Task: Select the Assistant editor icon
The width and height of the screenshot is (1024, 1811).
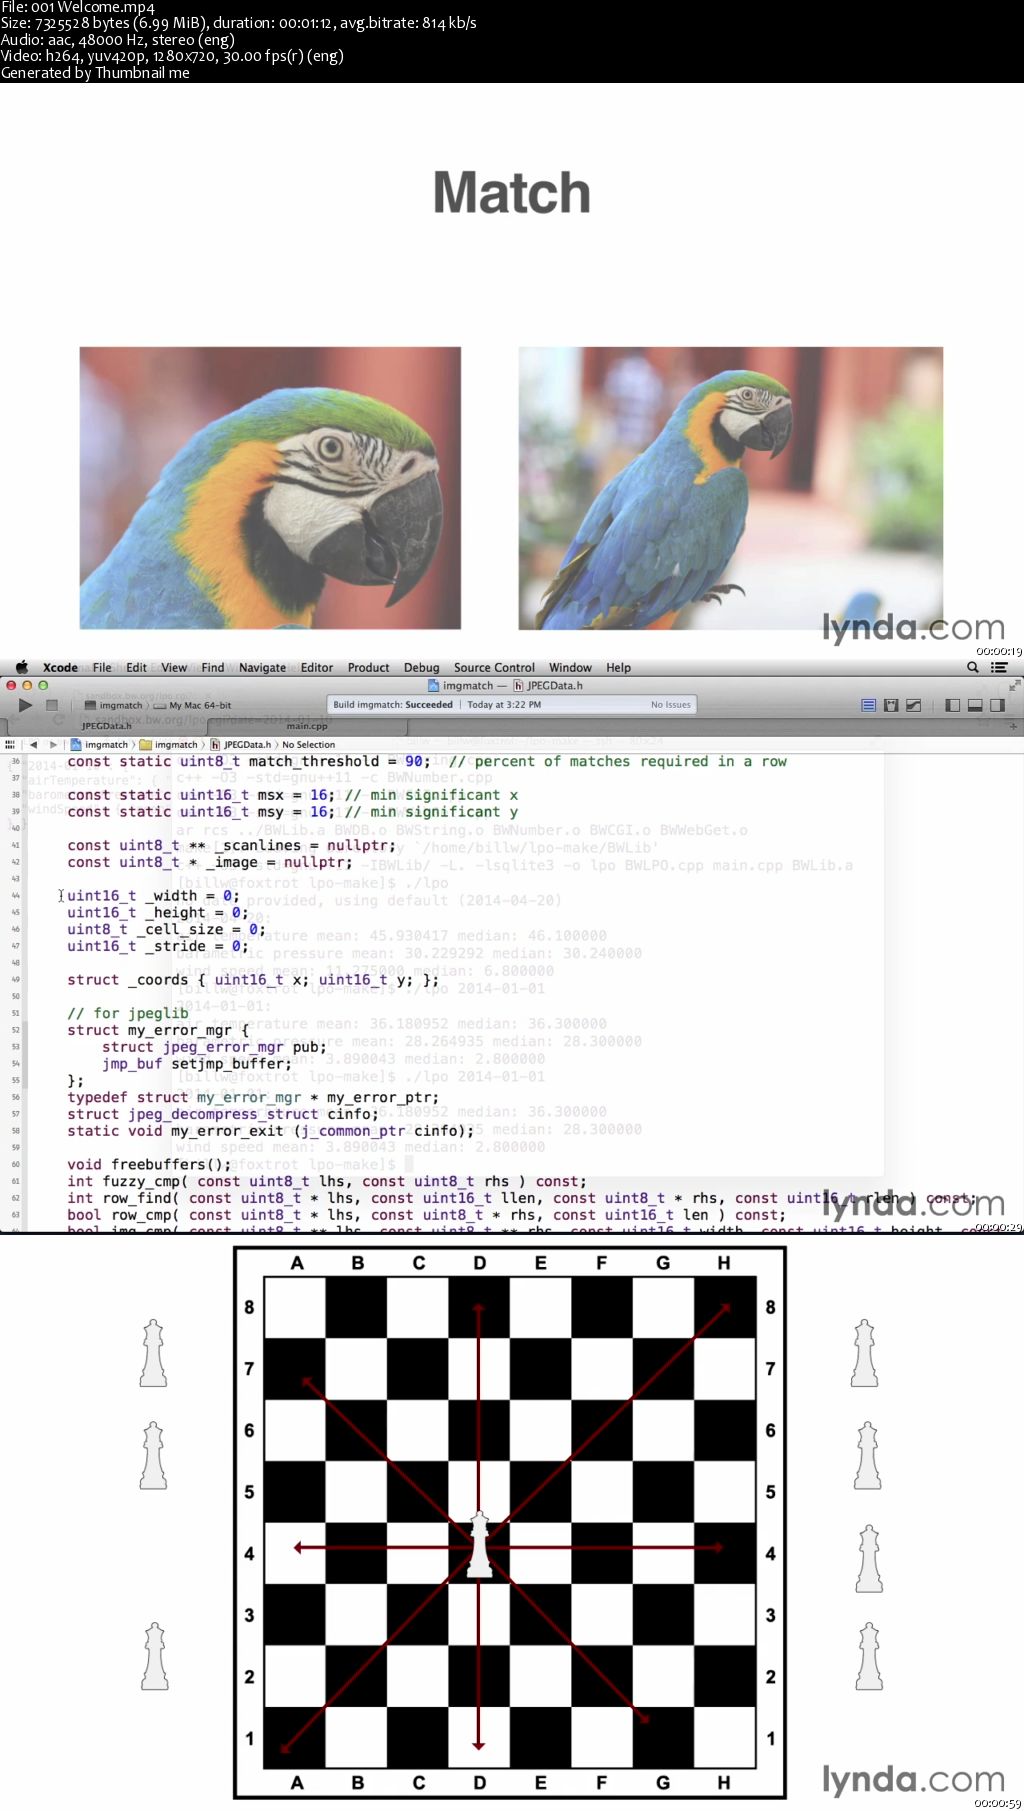Action: 891,705
